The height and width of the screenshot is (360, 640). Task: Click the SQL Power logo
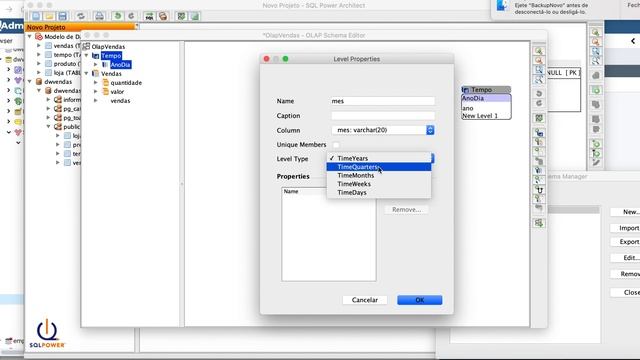pyautogui.click(x=47, y=333)
